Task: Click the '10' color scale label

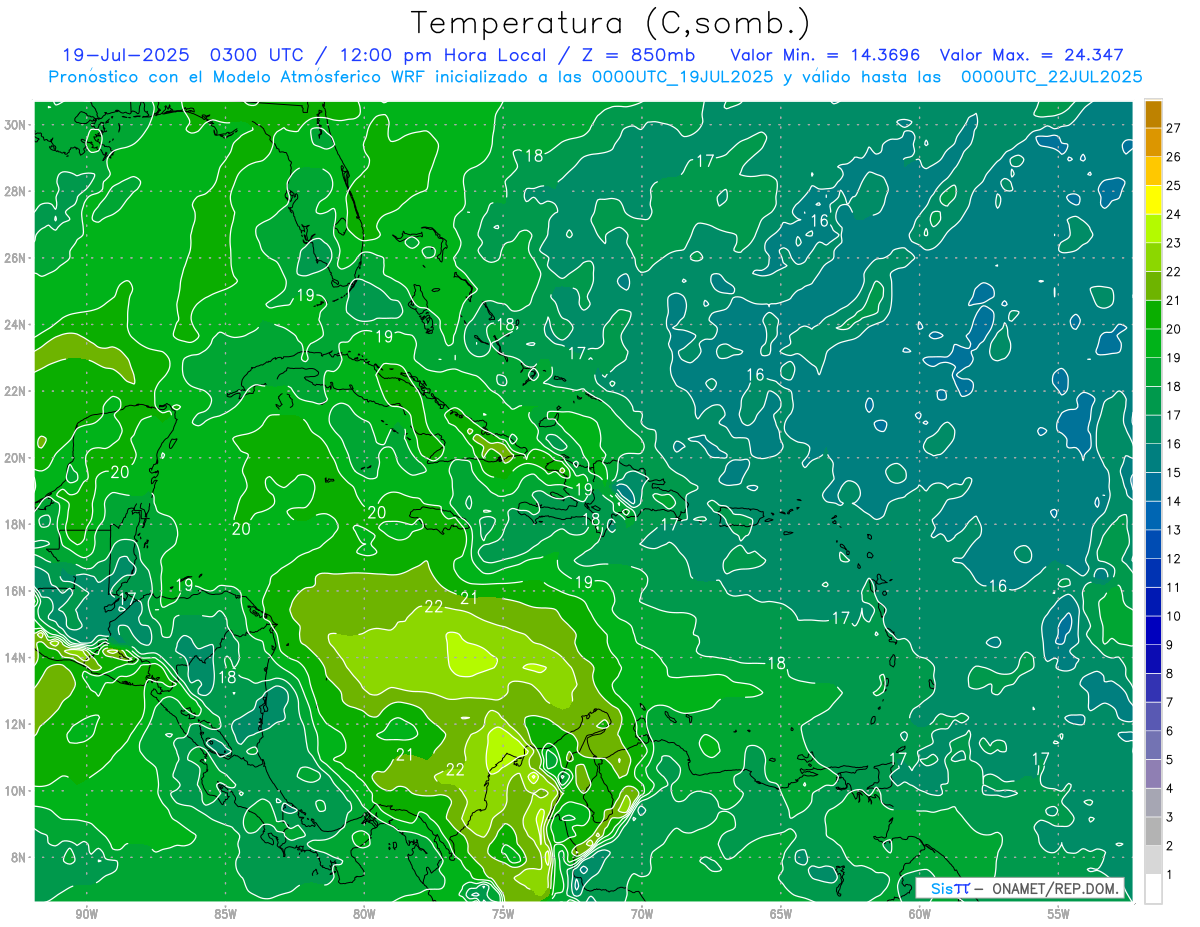Action: tap(1174, 616)
